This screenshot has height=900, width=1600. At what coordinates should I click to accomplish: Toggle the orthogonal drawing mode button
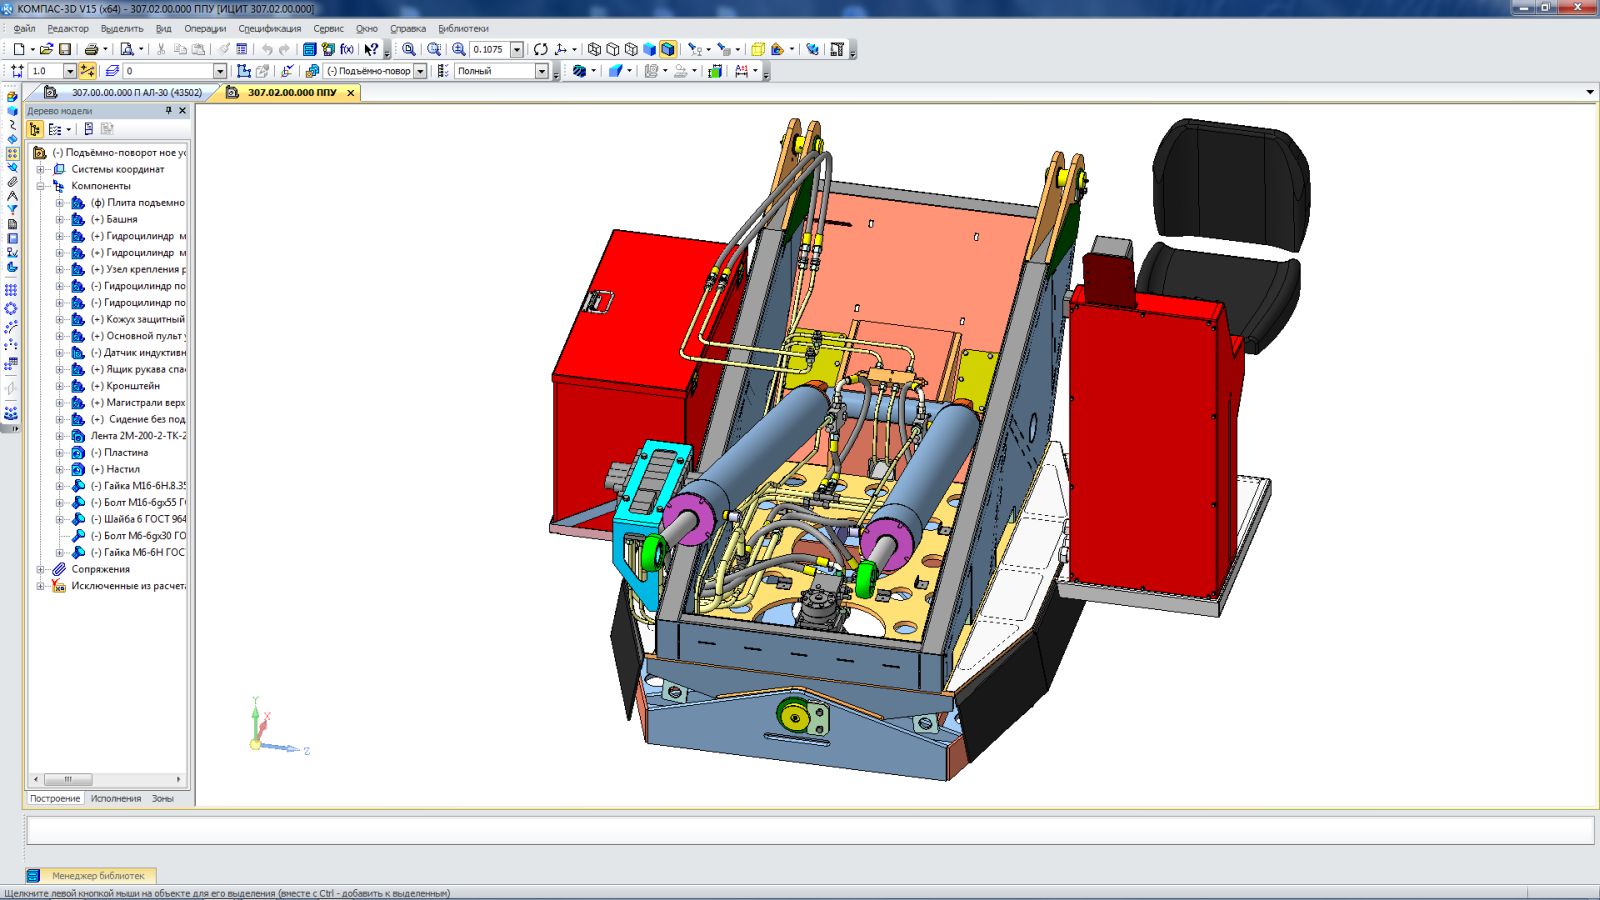coord(88,71)
